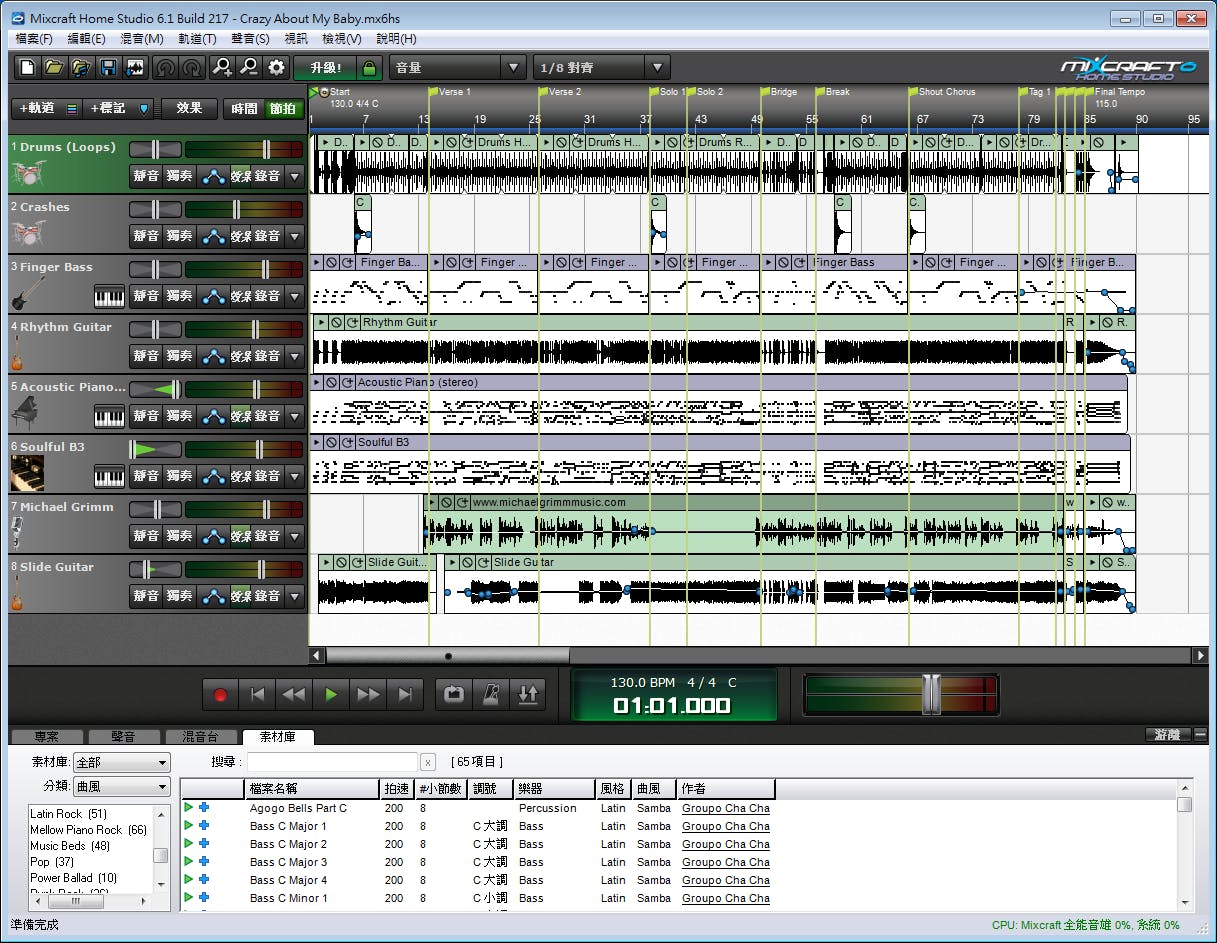
Task: Open the library 分類 (category) dropdown
Action: [121, 787]
